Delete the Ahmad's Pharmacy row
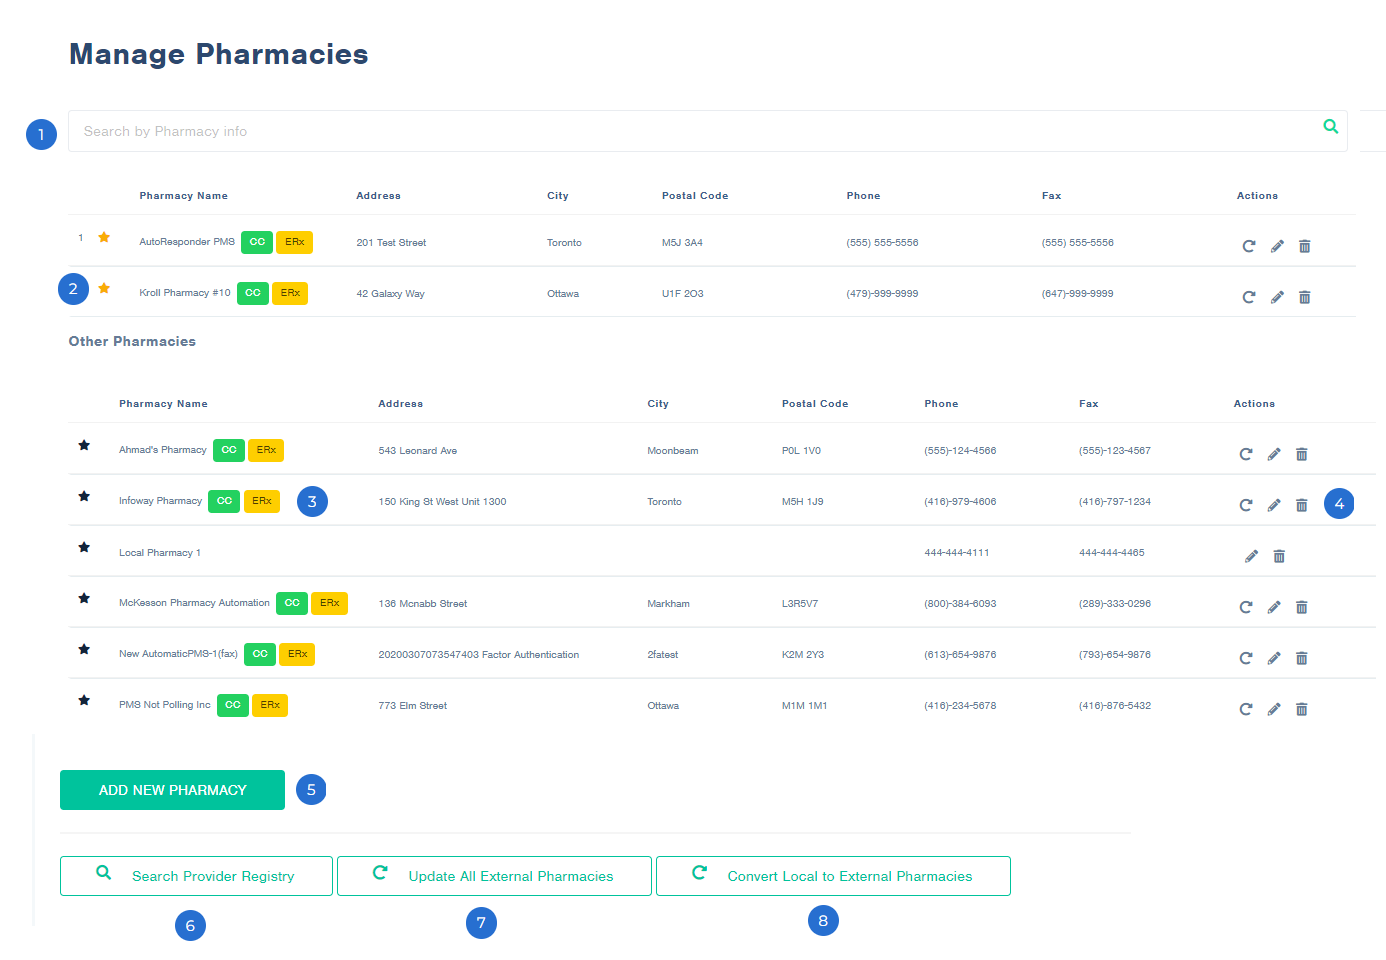This screenshot has width=1386, height=960. [x=1301, y=454]
